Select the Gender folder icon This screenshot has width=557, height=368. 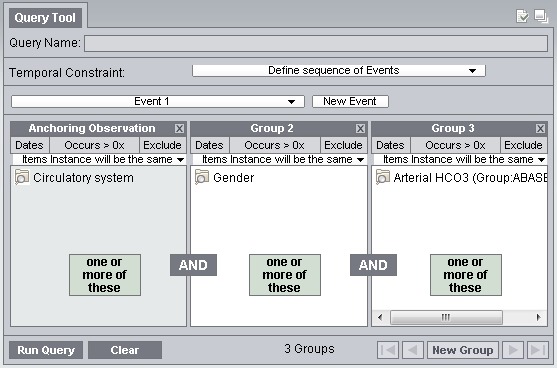[202, 177]
